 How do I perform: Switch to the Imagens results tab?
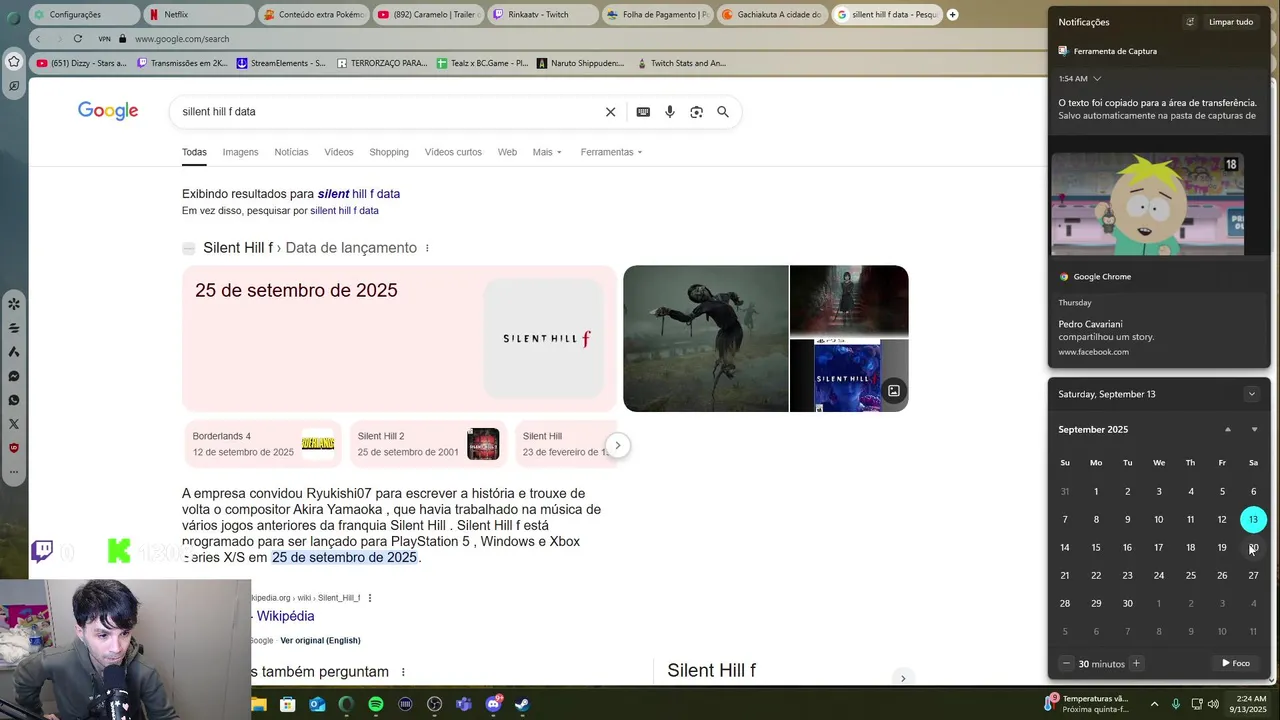pos(240,152)
